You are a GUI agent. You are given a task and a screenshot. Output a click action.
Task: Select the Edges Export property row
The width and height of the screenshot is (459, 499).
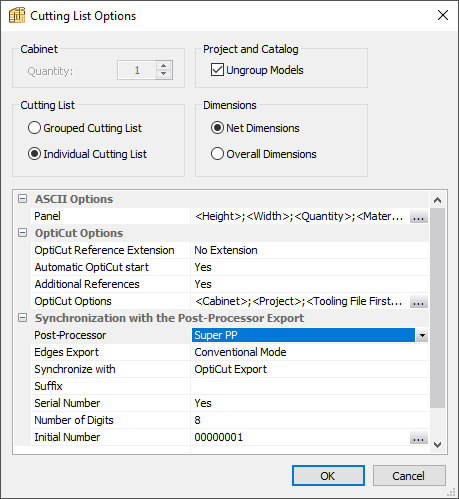click(x=229, y=352)
